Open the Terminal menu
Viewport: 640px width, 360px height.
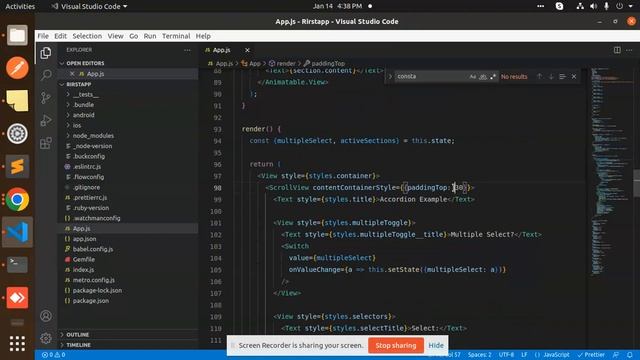tap(176, 36)
